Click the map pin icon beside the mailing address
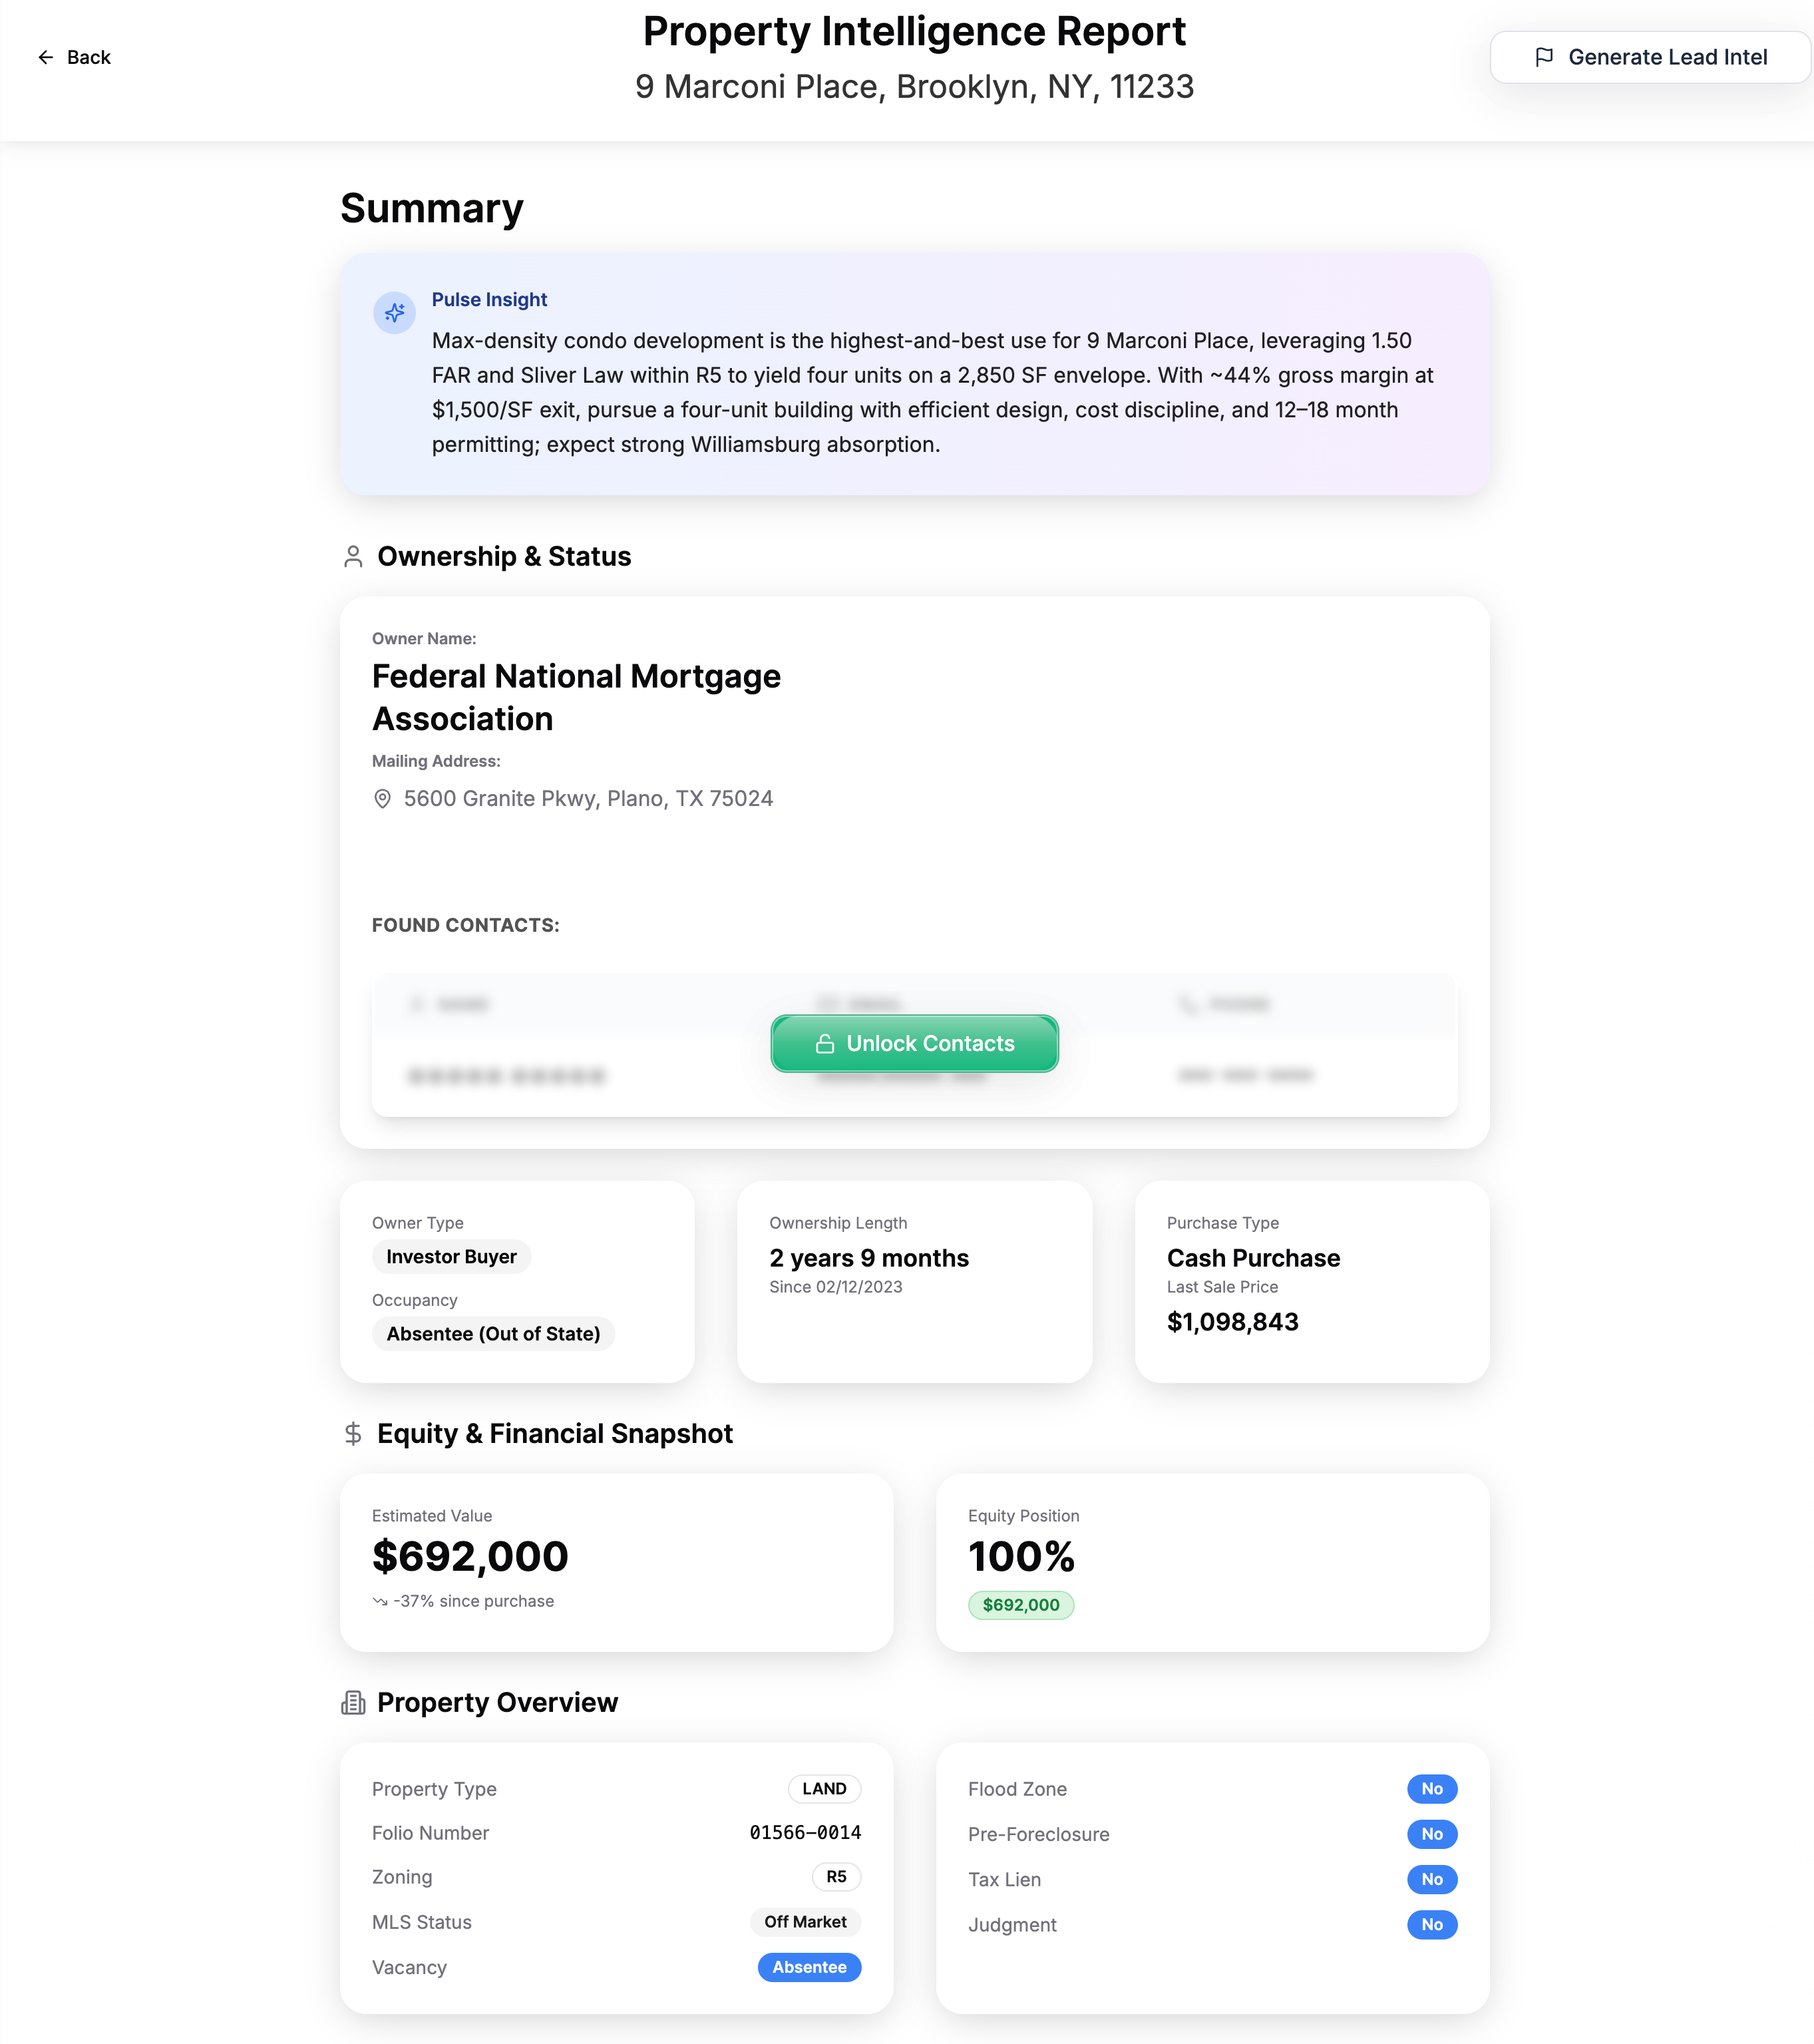 click(382, 798)
